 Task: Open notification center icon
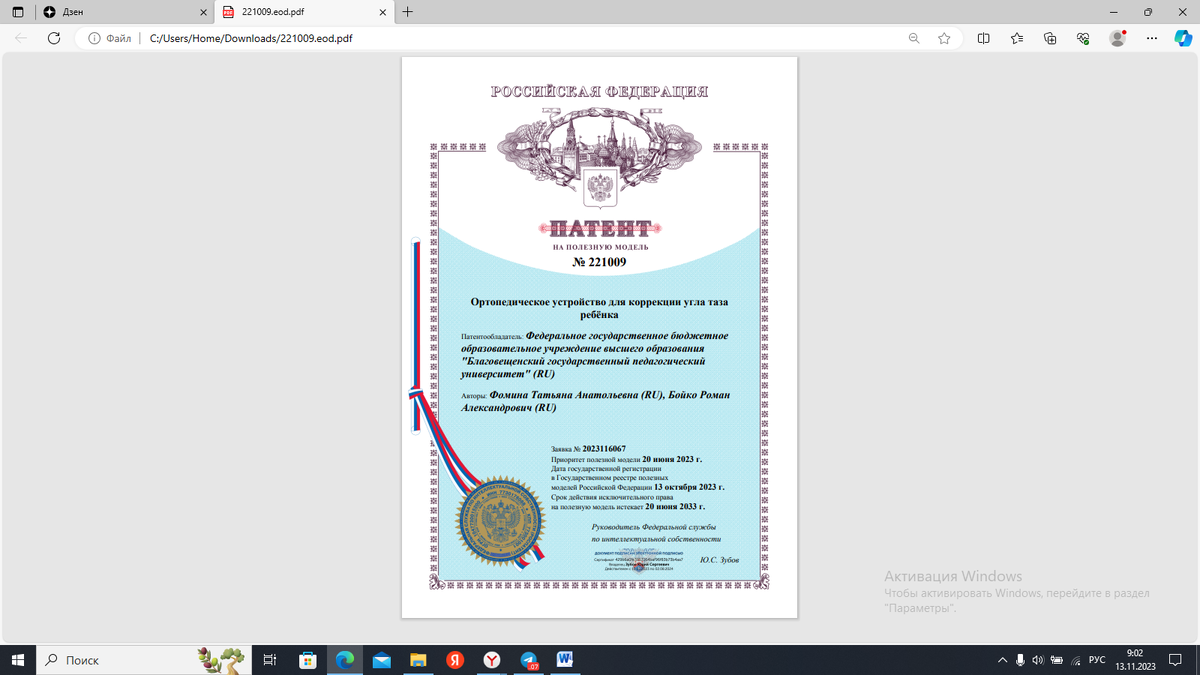coord(1177,660)
